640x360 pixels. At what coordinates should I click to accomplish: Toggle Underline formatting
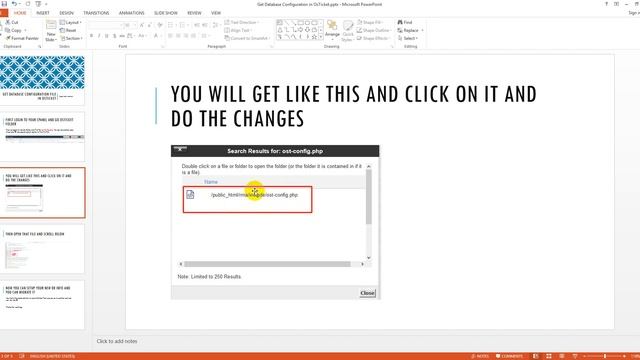click(x=107, y=36)
